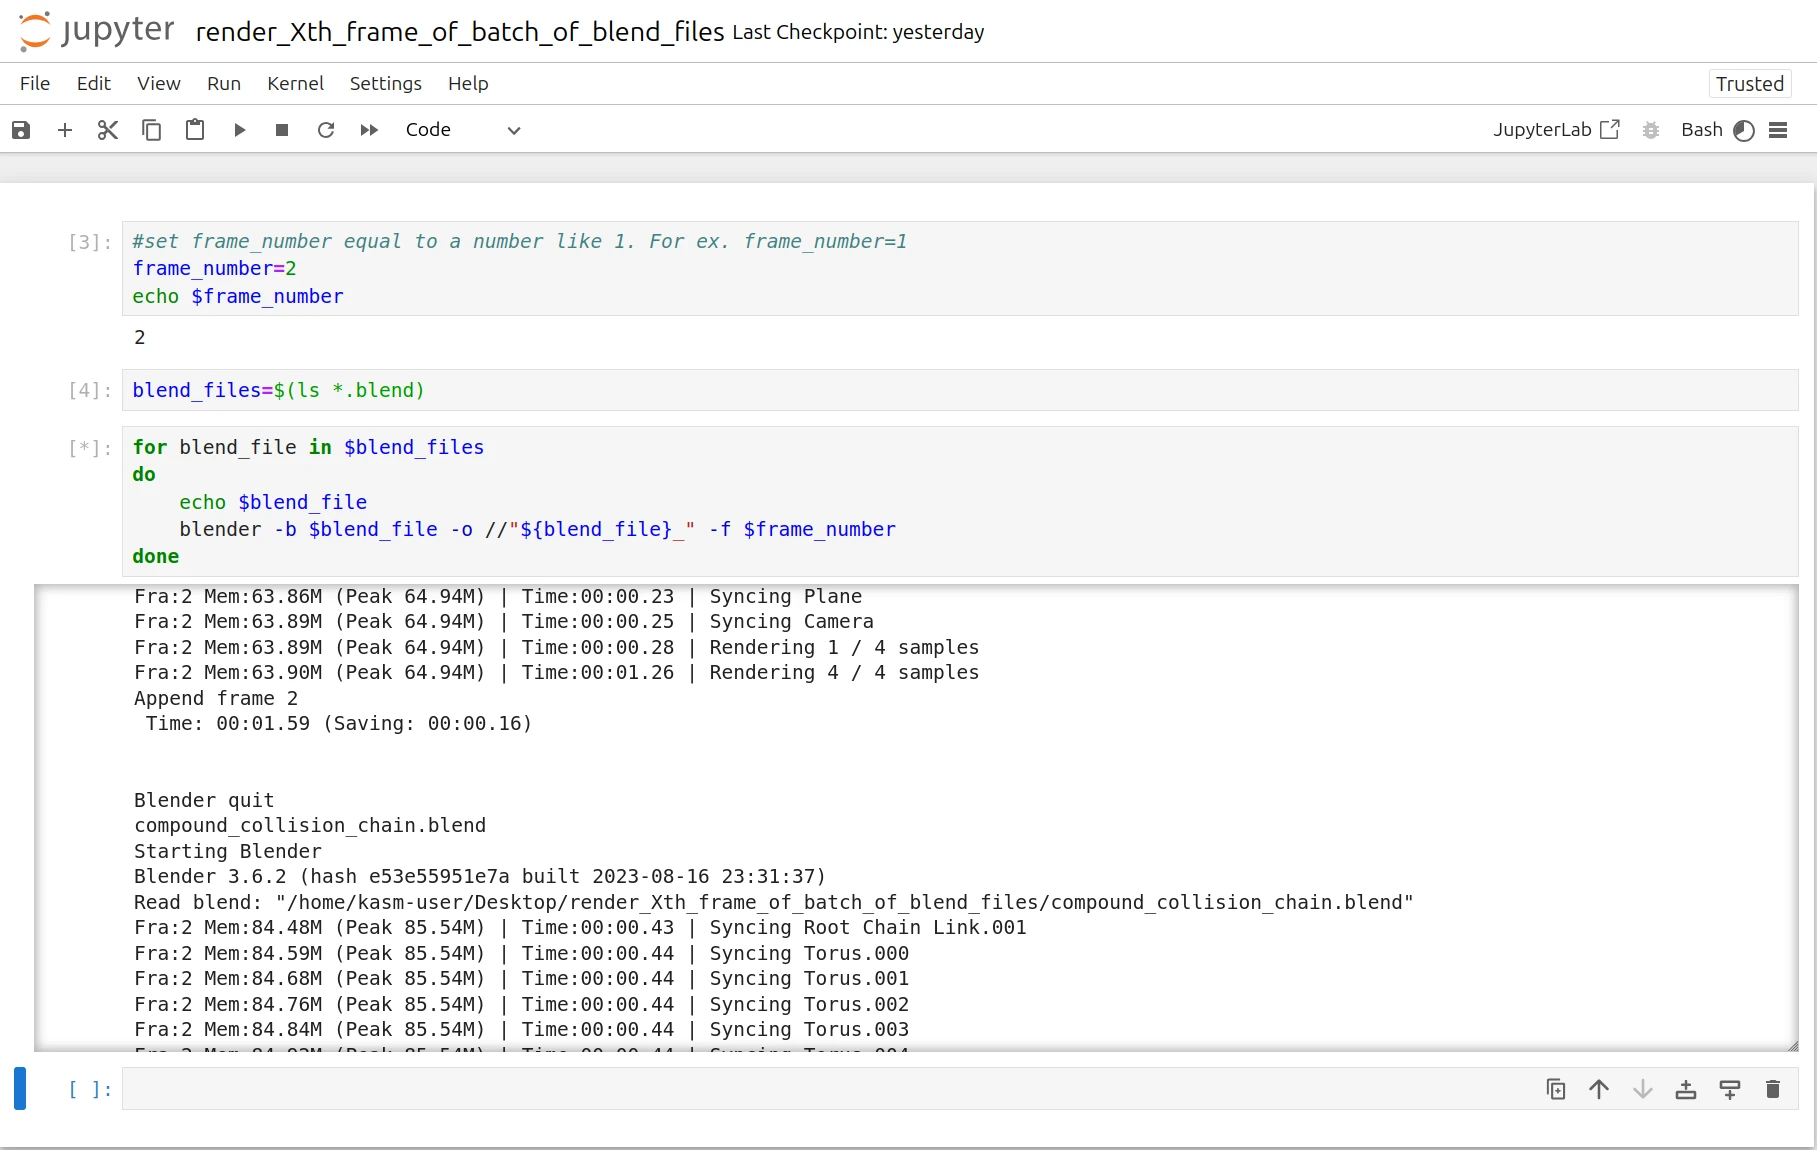Open the File menu
The image size is (1817, 1150).
[x=35, y=84]
